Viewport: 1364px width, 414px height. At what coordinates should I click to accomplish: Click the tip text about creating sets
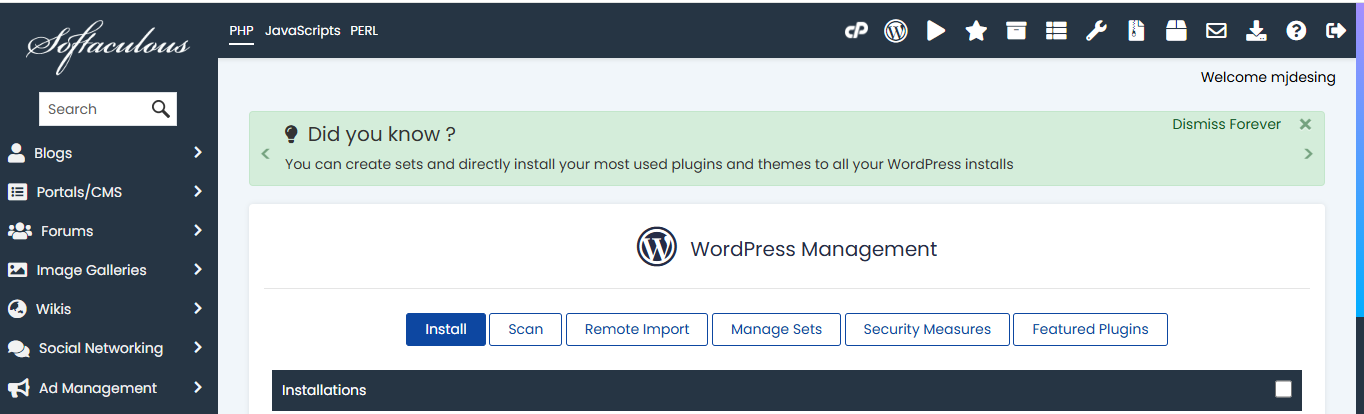tap(649, 164)
